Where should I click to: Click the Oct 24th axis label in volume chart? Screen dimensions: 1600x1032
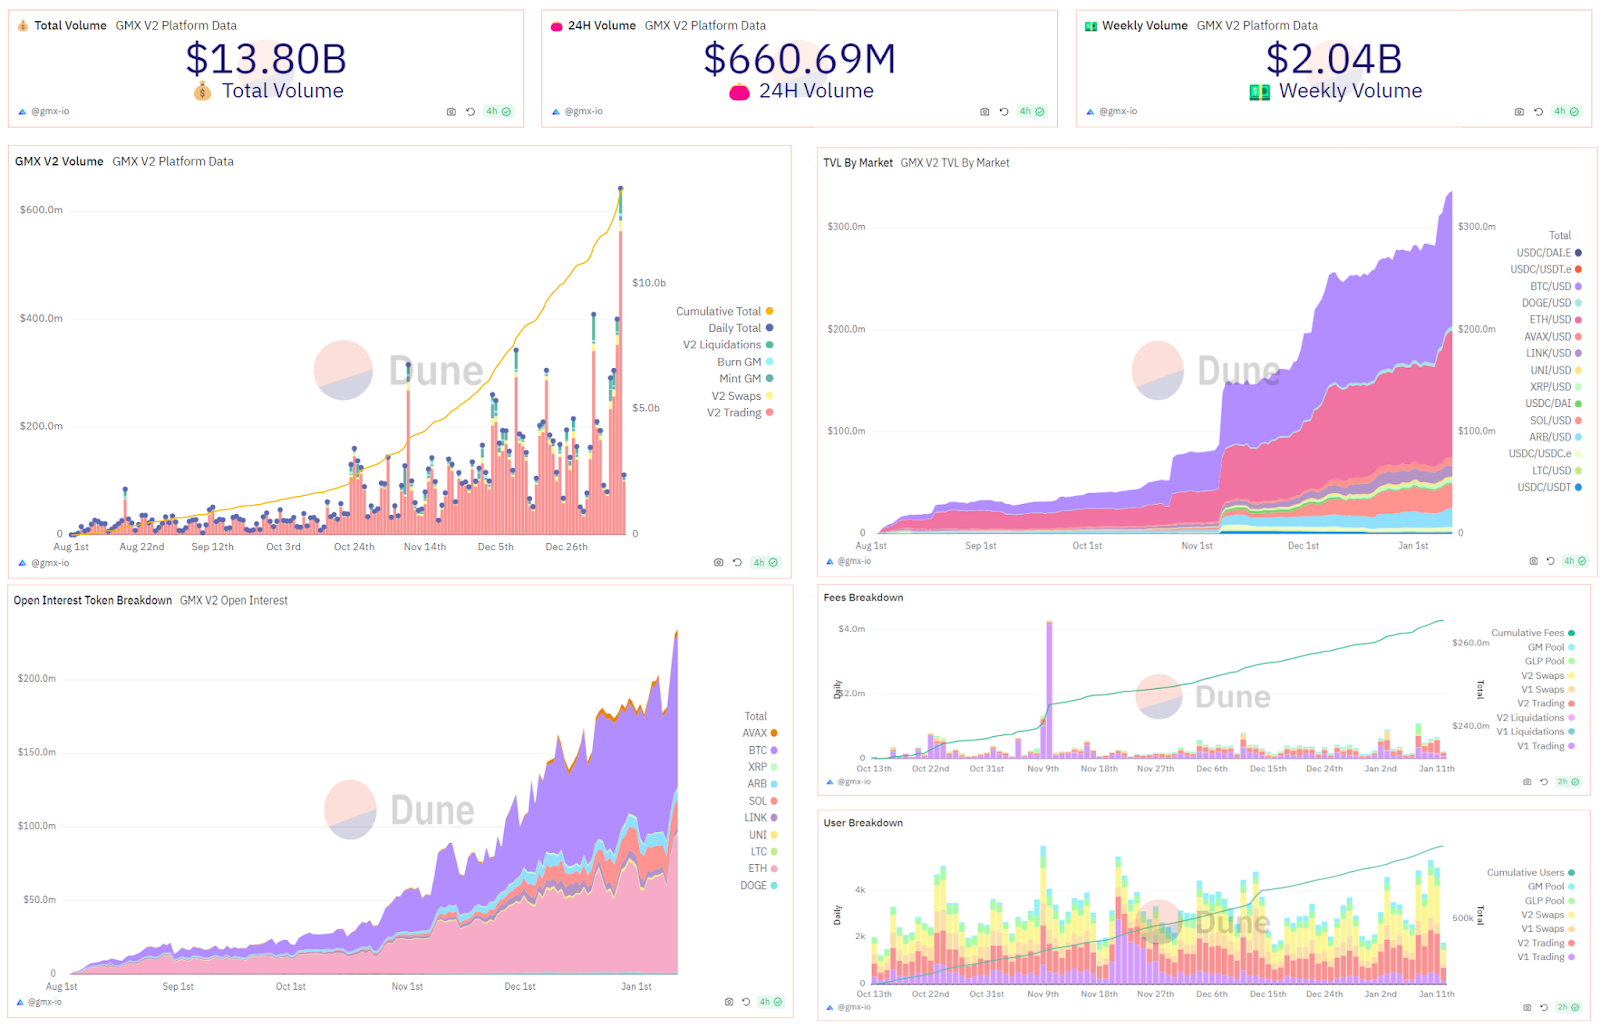[x=354, y=547]
